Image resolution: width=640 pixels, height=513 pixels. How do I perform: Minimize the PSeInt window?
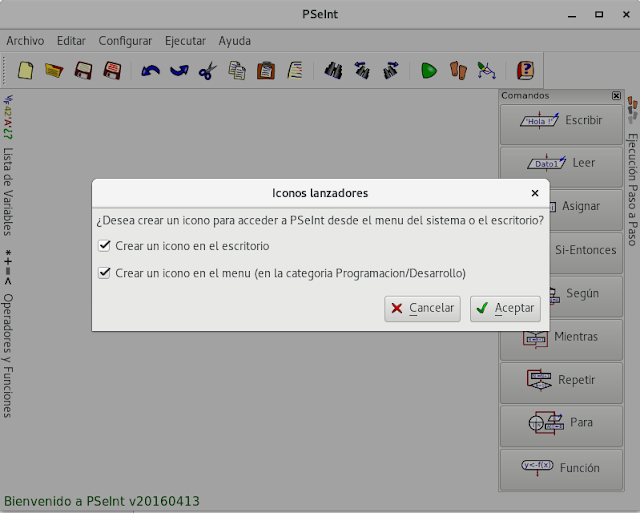[x=572, y=16]
